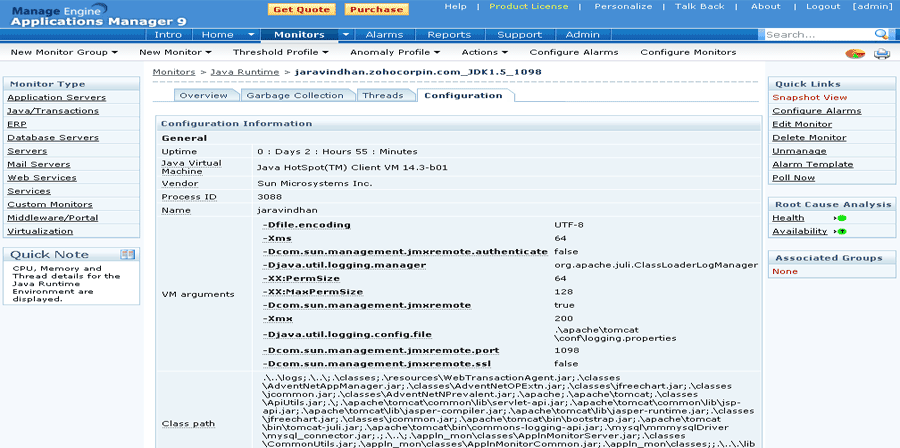Click the -Xmx VM argument label
900x448 pixels.
(x=277, y=319)
